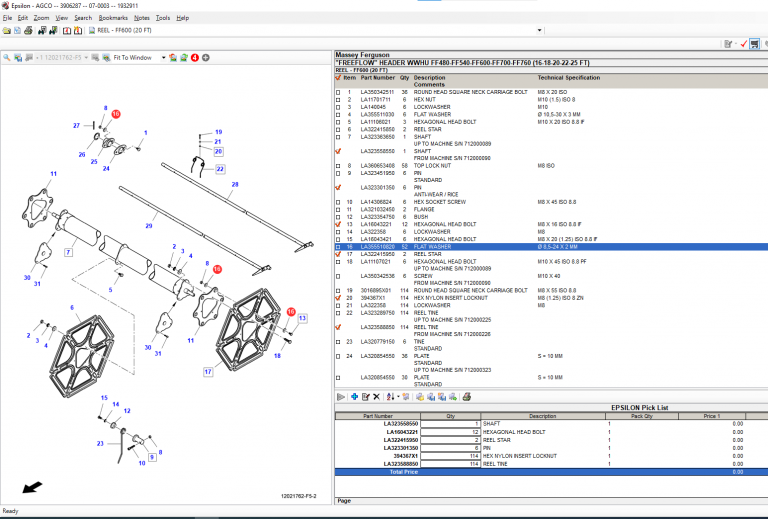Click the gray plus circle icon above diagram

206,58
